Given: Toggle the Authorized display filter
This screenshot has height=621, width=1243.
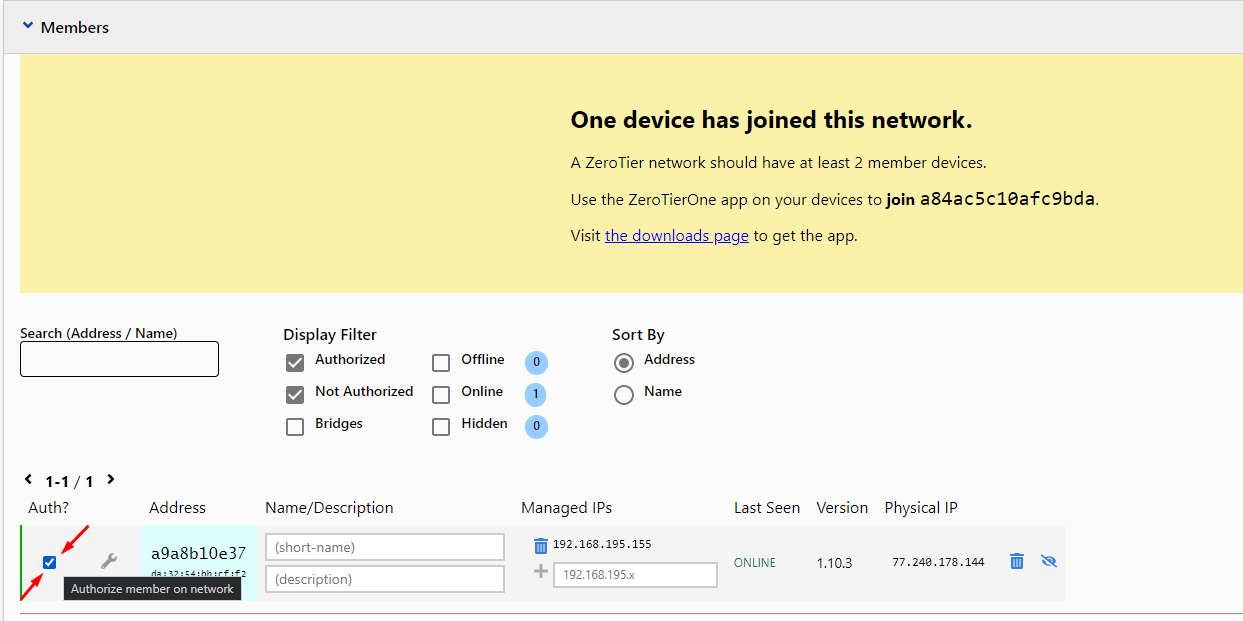Looking at the screenshot, I should tap(295, 362).
